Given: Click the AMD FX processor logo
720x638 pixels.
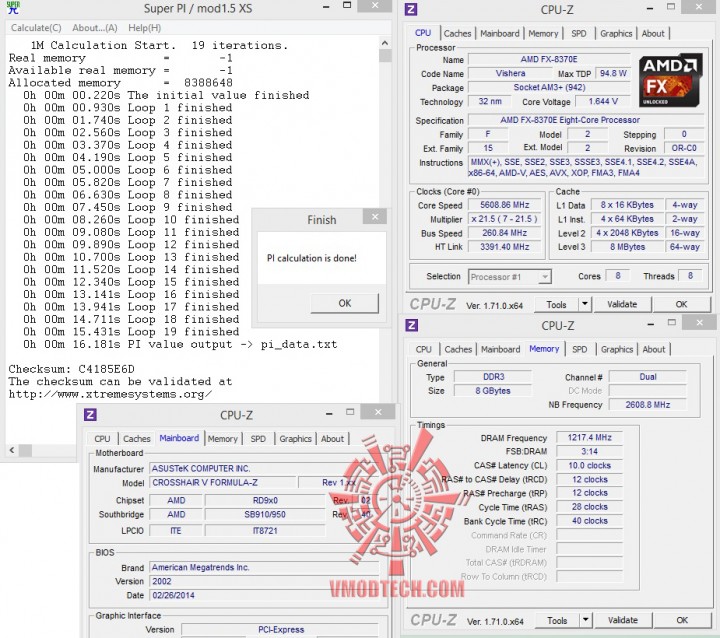Looking at the screenshot, I should 670,80.
